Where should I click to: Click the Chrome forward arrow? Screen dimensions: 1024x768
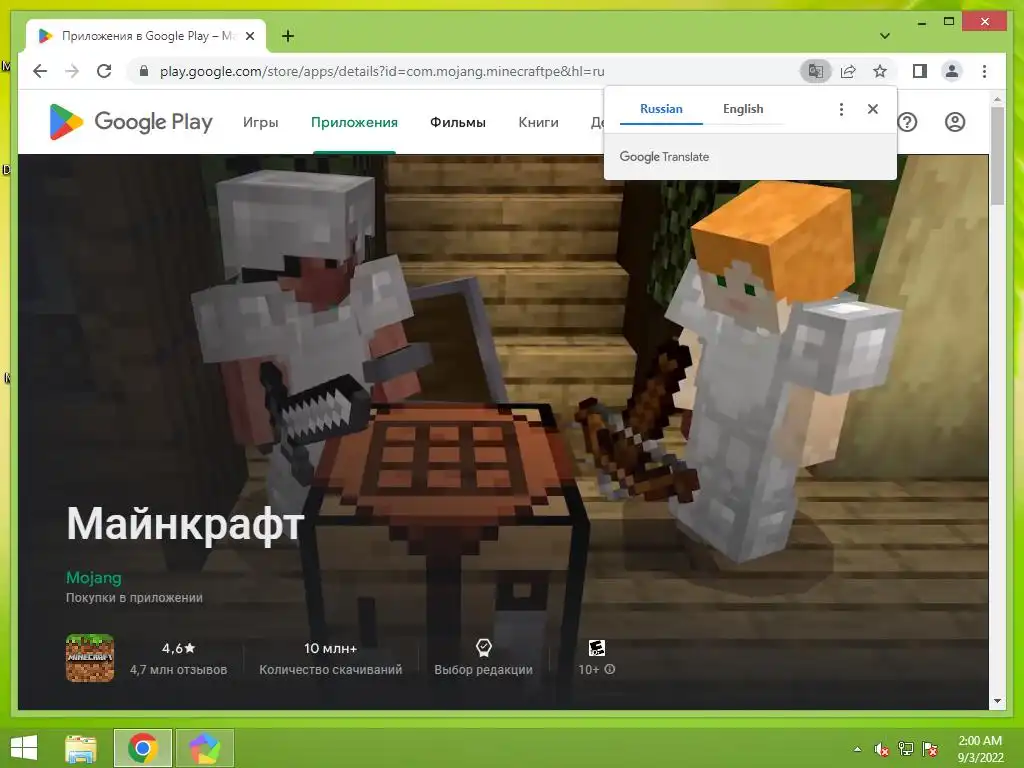click(72, 71)
